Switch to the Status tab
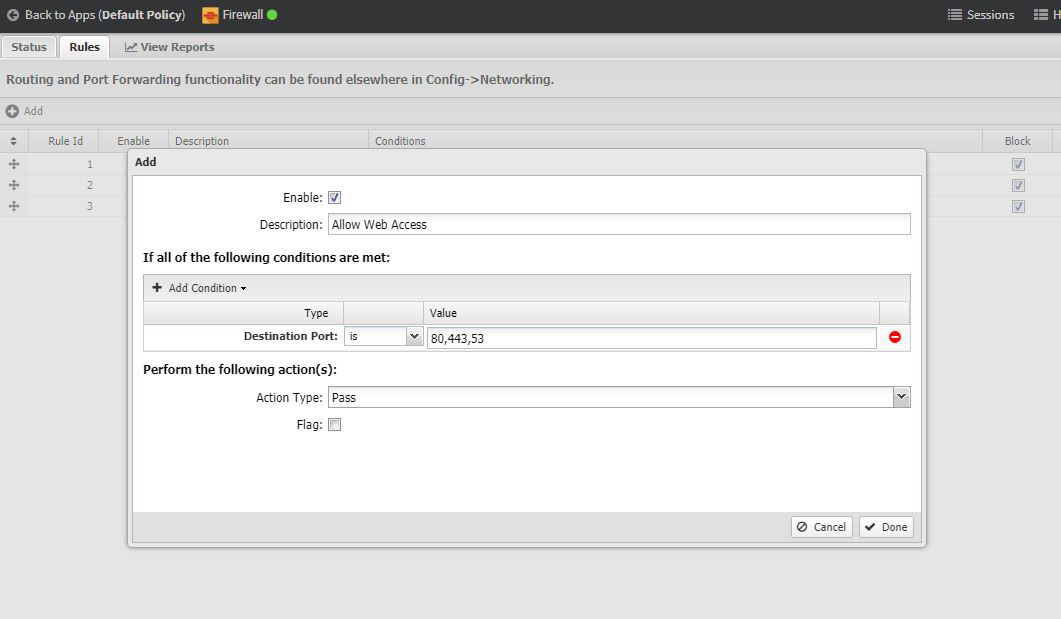 tap(29, 47)
